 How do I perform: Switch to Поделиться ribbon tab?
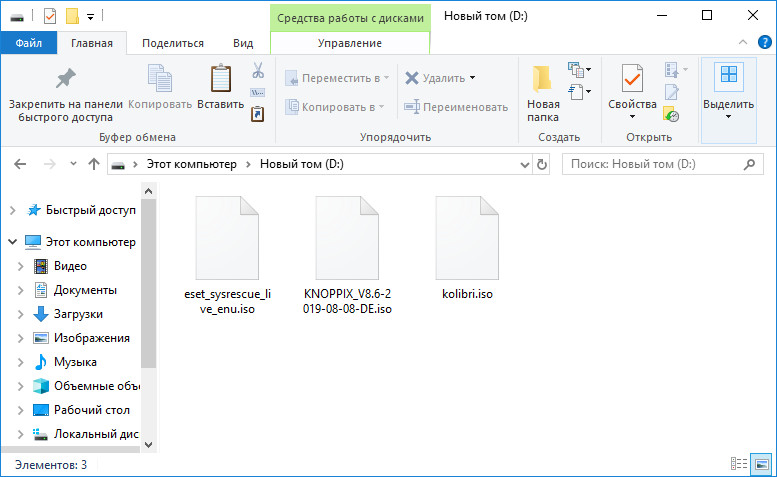click(173, 43)
